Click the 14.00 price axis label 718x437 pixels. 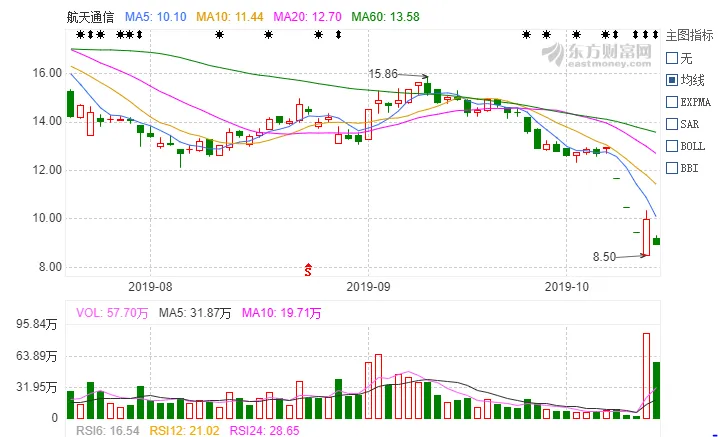pos(47,121)
